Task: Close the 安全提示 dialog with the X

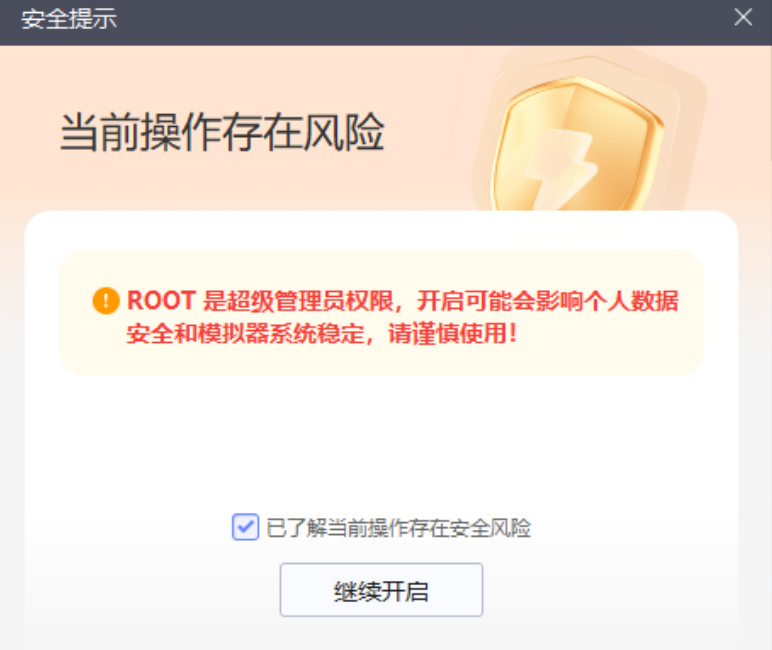Action: coord(743,17)
